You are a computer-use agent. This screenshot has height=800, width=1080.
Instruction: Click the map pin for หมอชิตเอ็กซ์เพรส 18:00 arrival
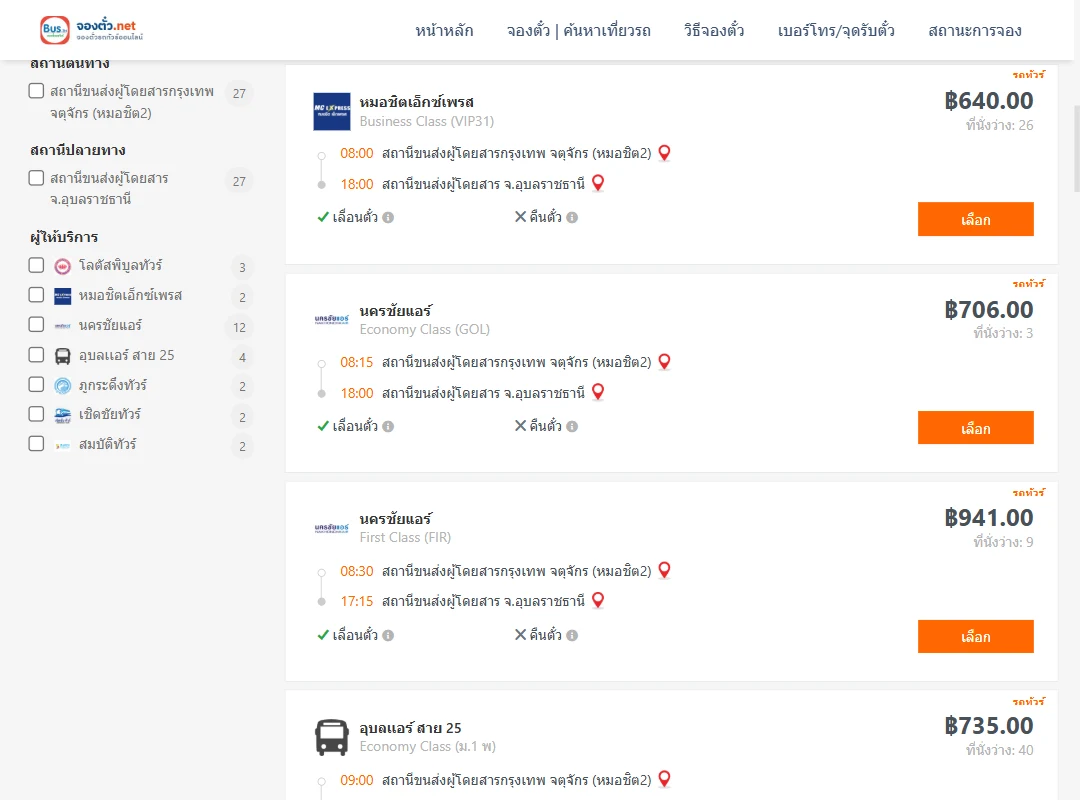click(598, 183)
